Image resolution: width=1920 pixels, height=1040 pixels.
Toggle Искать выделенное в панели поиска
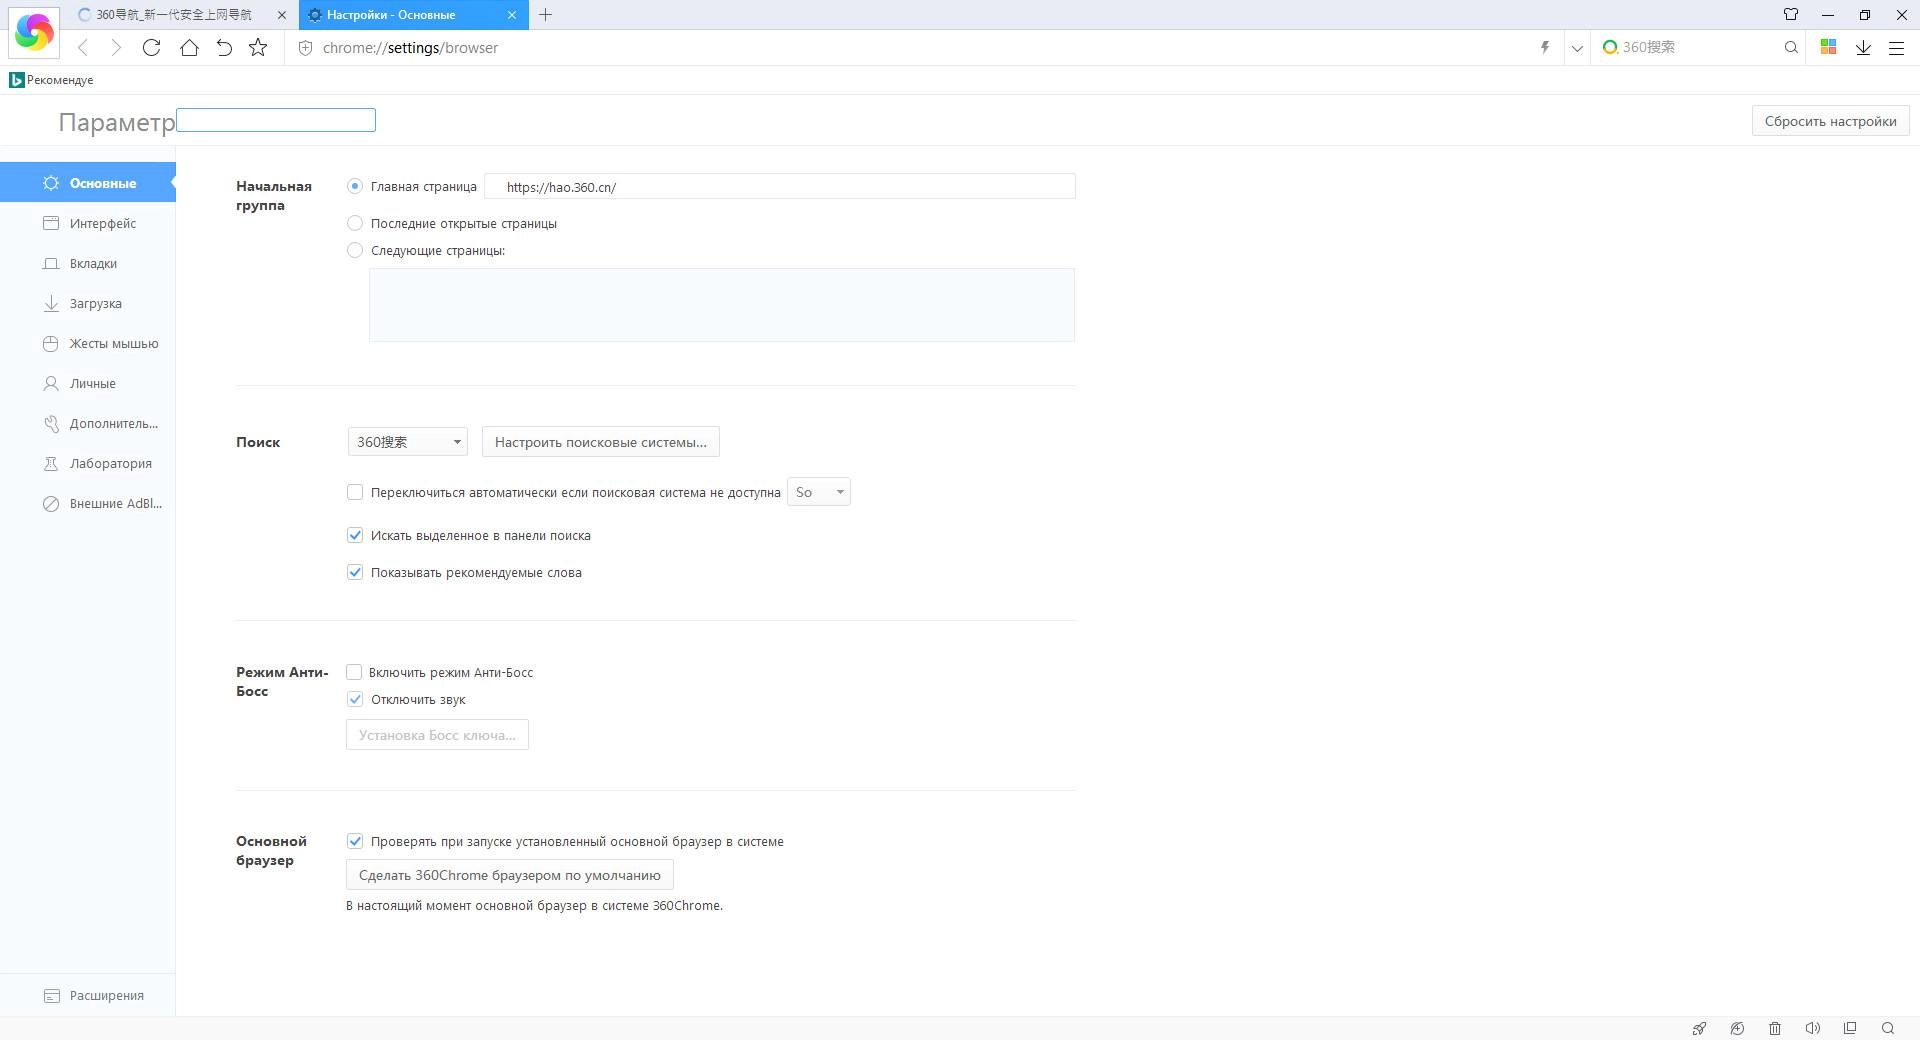pos(355,535)
